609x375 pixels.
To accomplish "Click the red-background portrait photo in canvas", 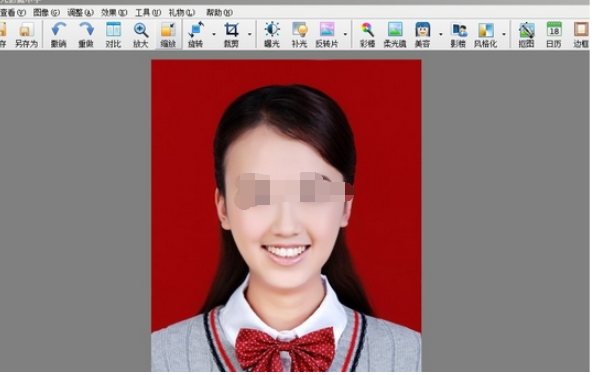I will click(x=286, y=215).
